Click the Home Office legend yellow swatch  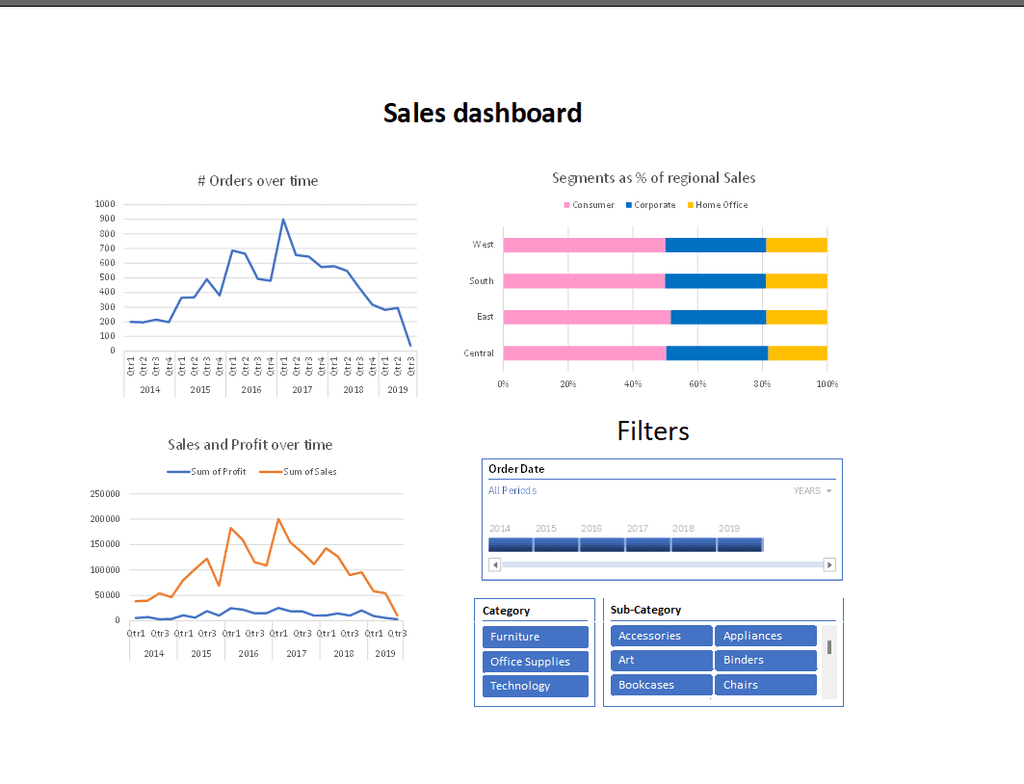pos(690,205)
